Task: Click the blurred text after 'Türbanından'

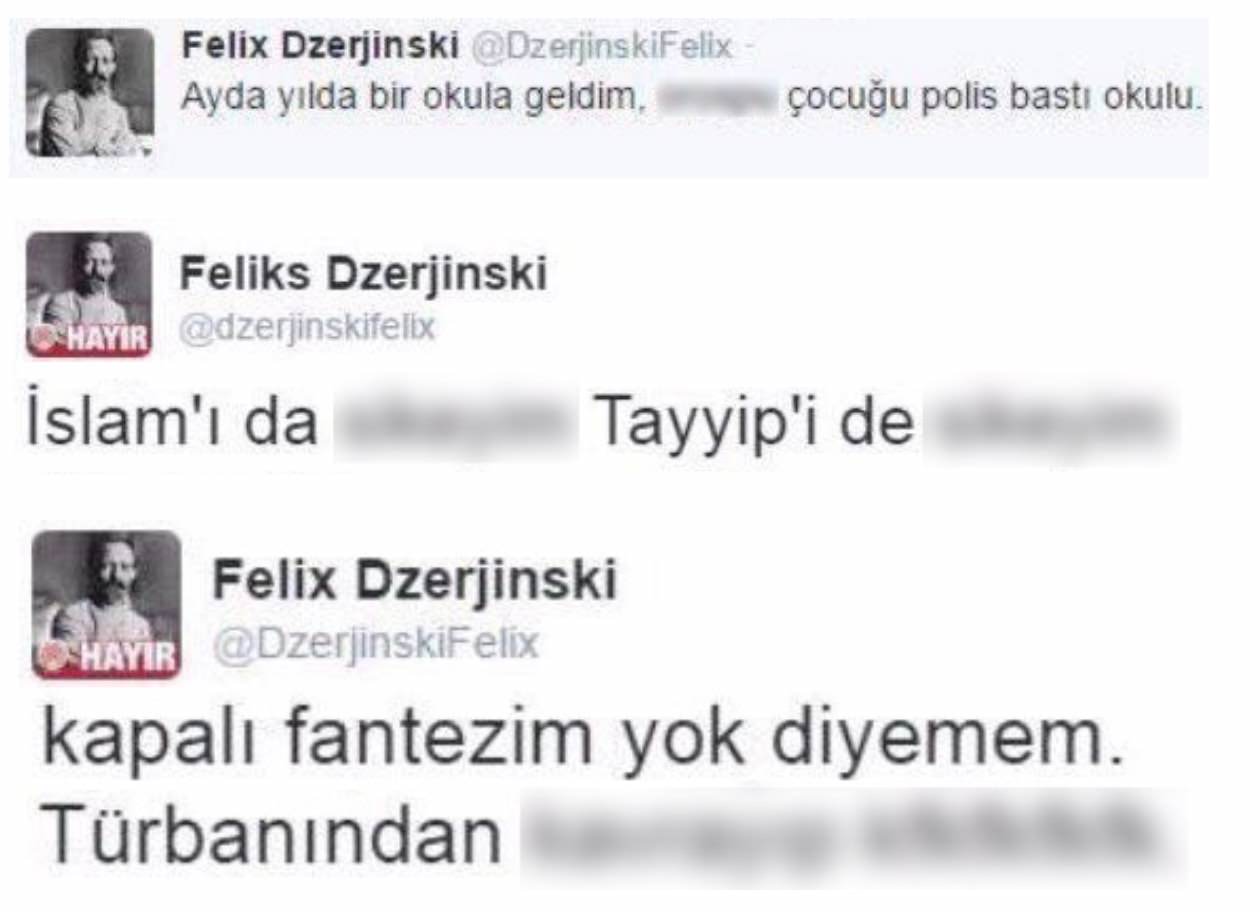Action: coord(852,837)
